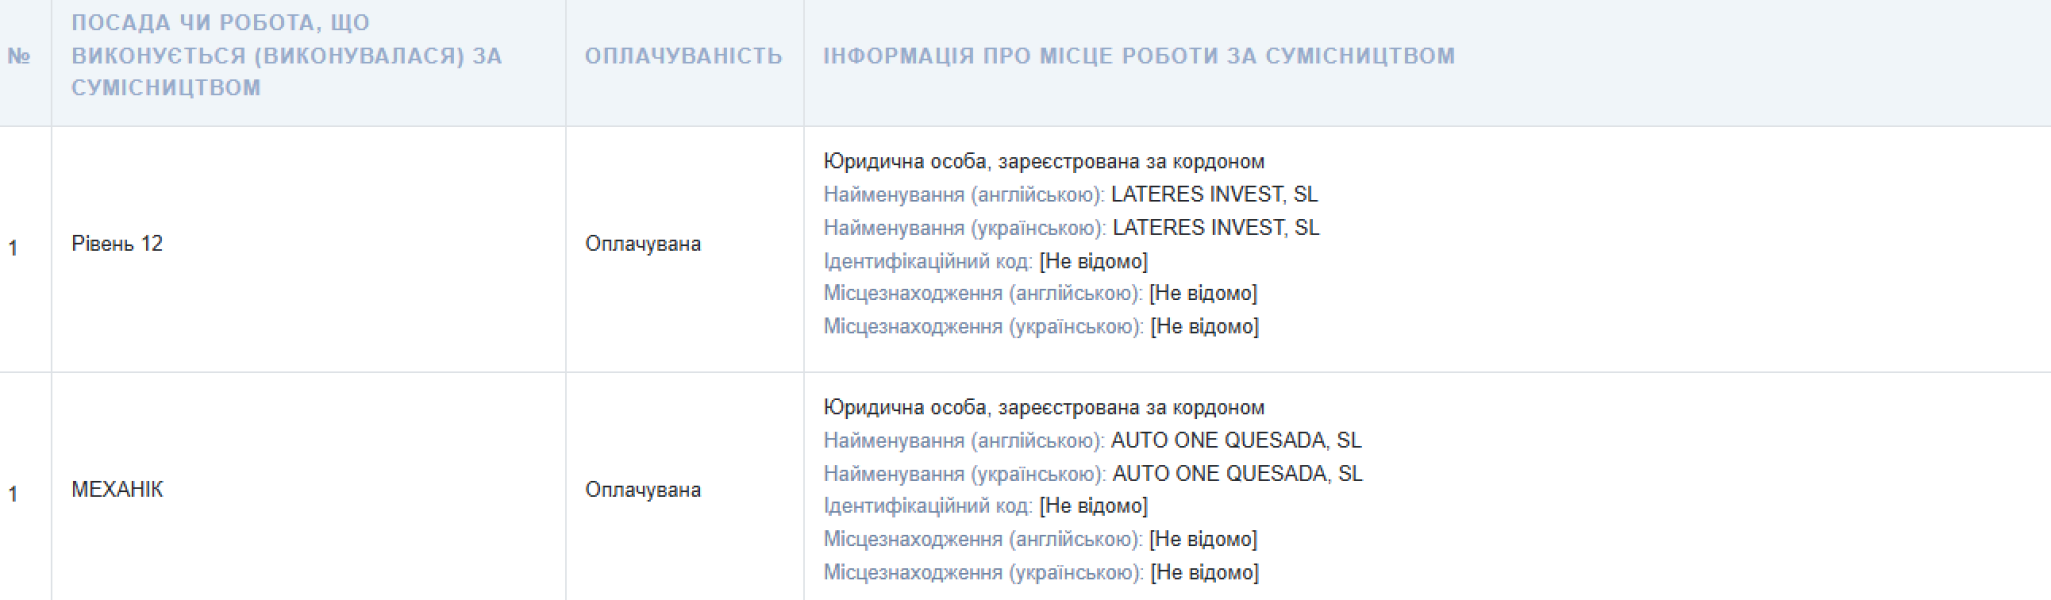Click Місцезнаходження (англійською) value for AUTO ONE QUESADA
Viewport: 2051px width, 600px height.
click(1203, 539)
